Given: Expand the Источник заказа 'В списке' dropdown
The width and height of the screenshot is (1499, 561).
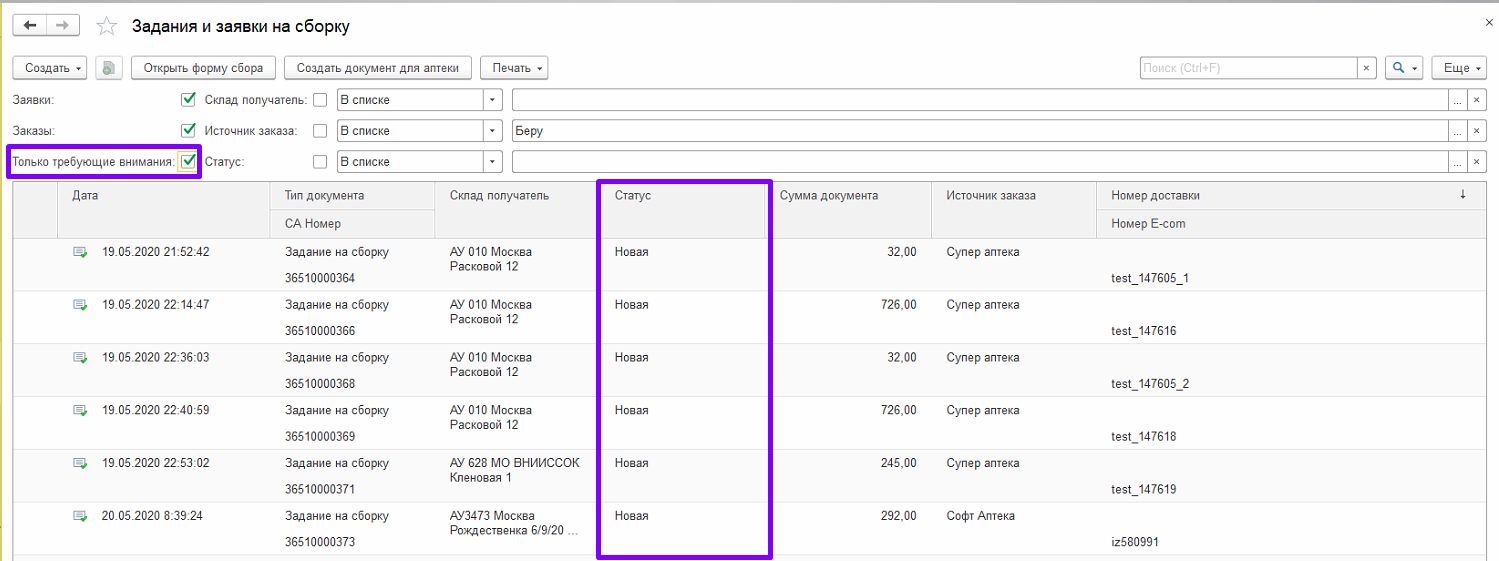Looking at the screenshot, I should click(492, 131).
